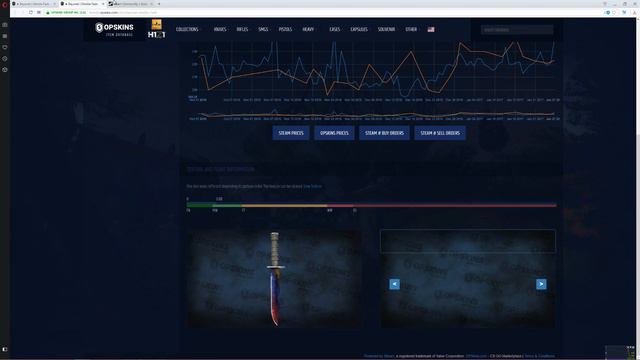Switch to the first browser tab

coord(34,4)
